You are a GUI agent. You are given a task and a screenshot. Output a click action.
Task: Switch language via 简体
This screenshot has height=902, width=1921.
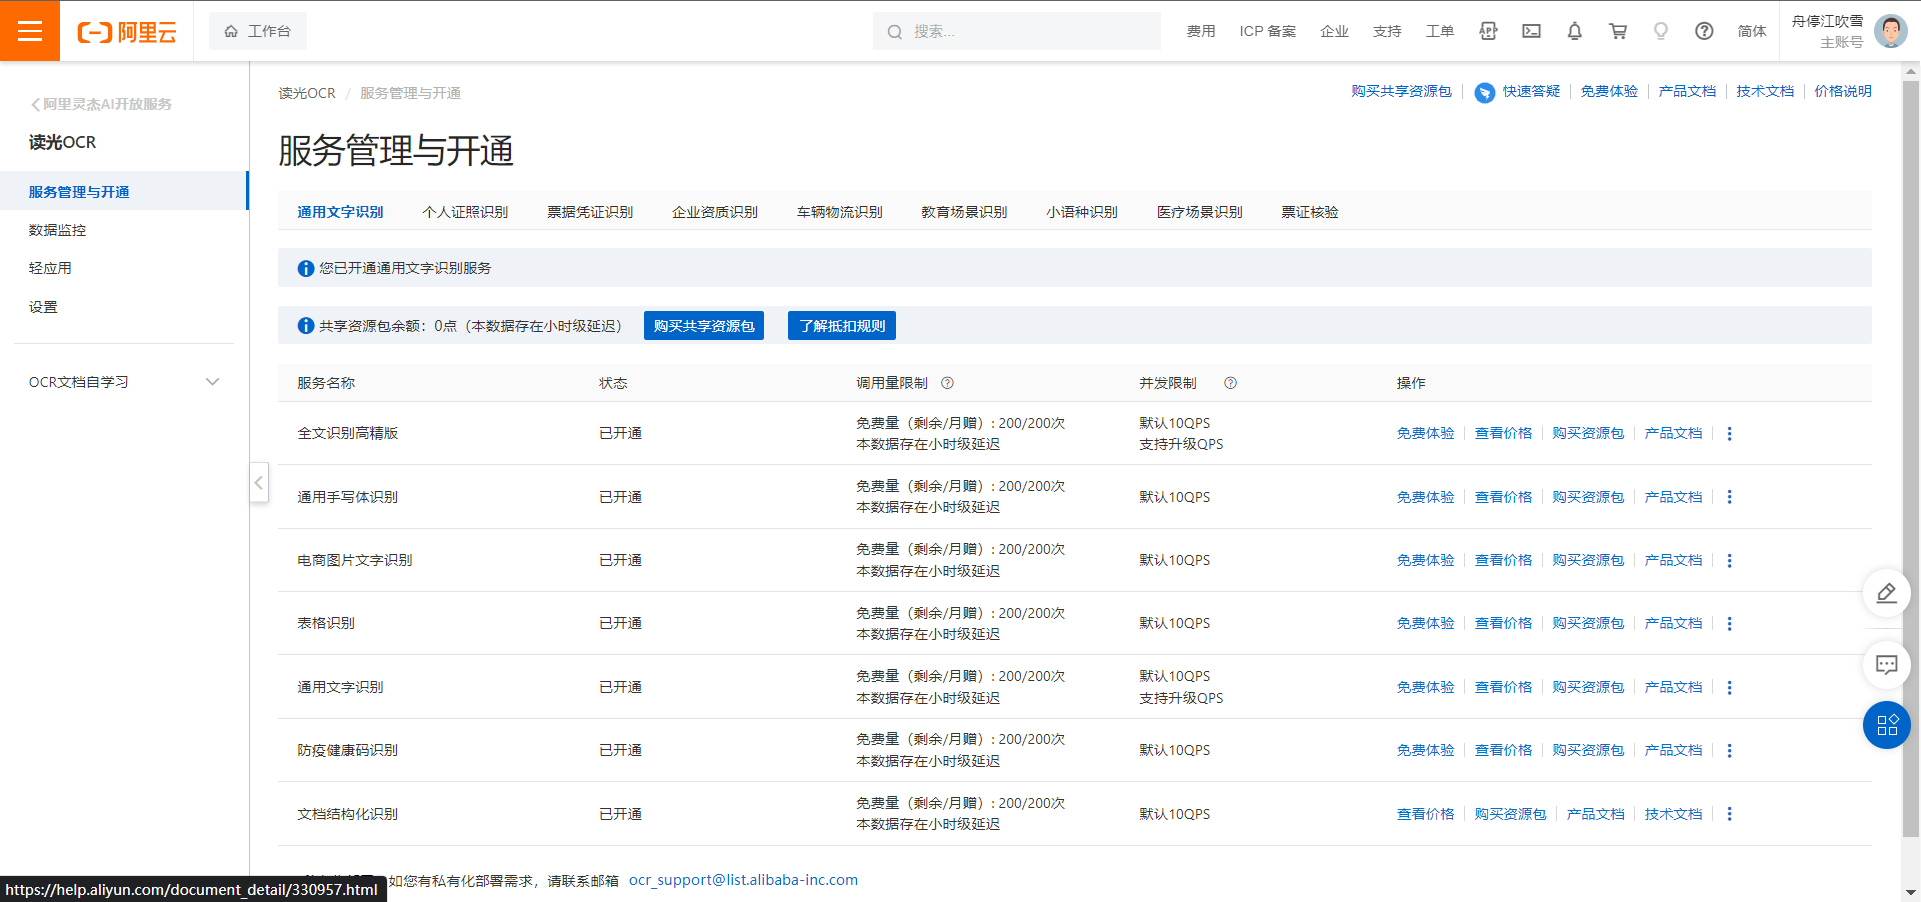pyautogui.click(x=1752, y=31)
